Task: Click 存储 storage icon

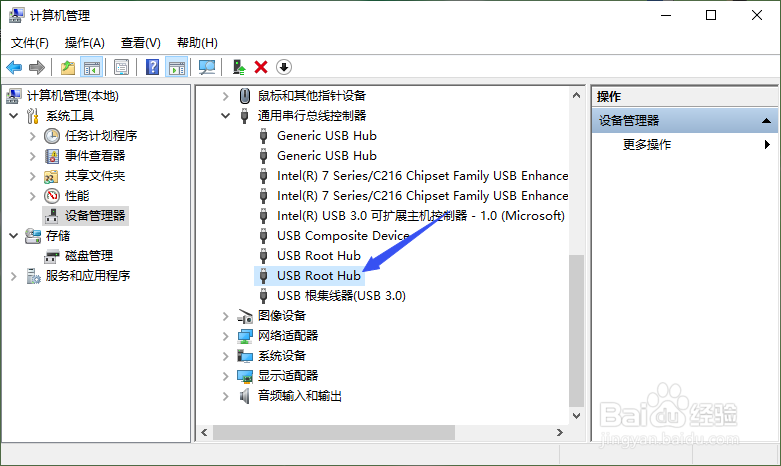Action: [x=33, y=235]
